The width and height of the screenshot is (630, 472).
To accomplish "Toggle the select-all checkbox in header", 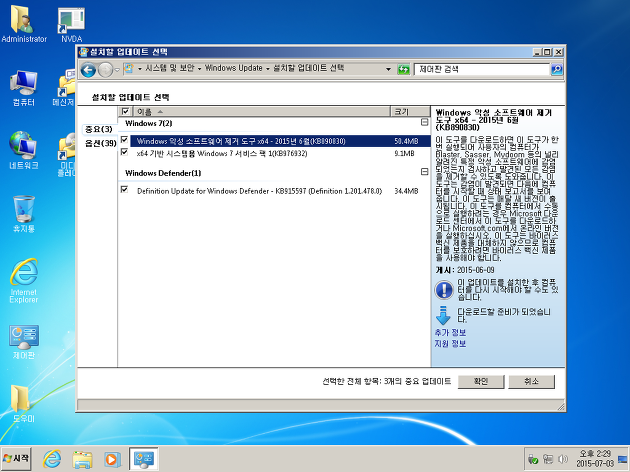I will (125, 111).
